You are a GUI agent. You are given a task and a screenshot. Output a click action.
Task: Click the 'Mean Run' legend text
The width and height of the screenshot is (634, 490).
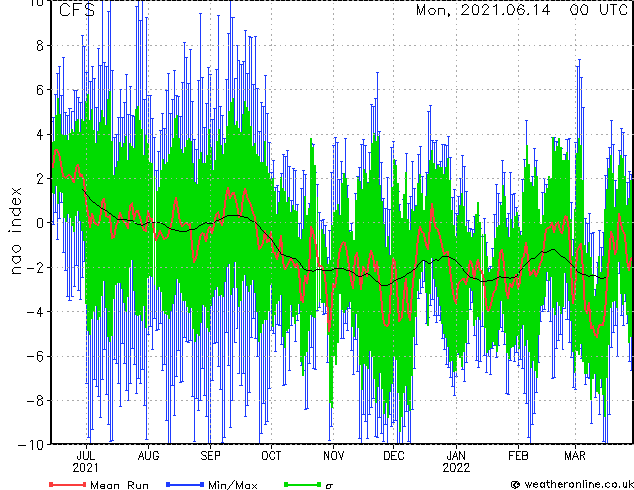tap(119, 485)
